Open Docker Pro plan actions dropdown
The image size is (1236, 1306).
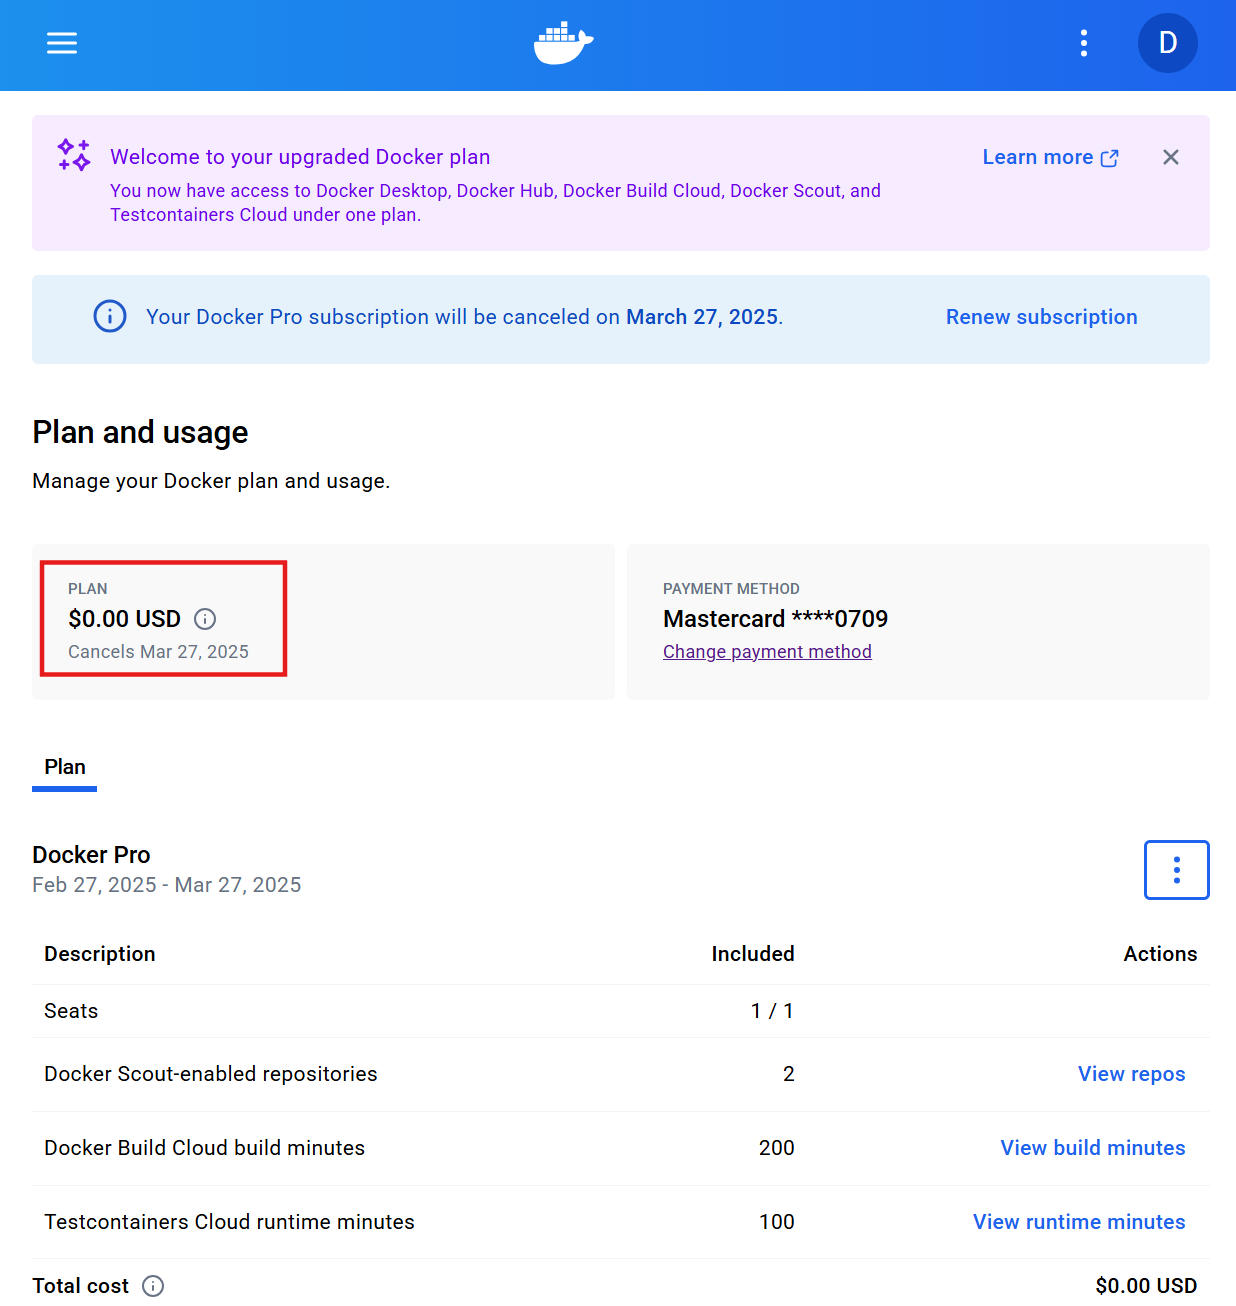[x=1177, y=870]
